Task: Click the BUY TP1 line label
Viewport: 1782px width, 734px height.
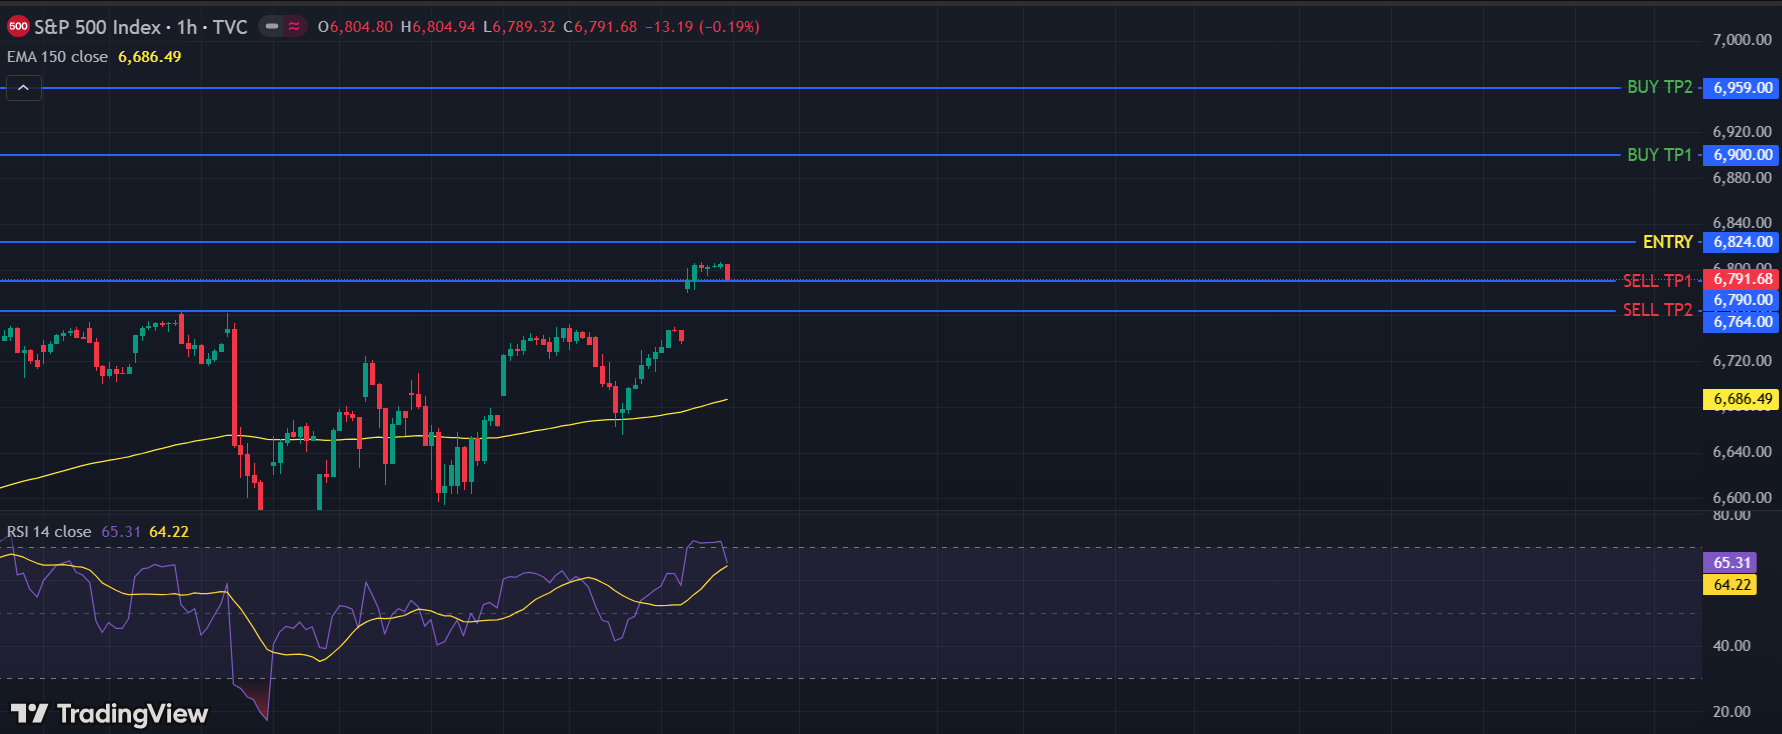Action: pyautogui.click(x=1659, y=155)
